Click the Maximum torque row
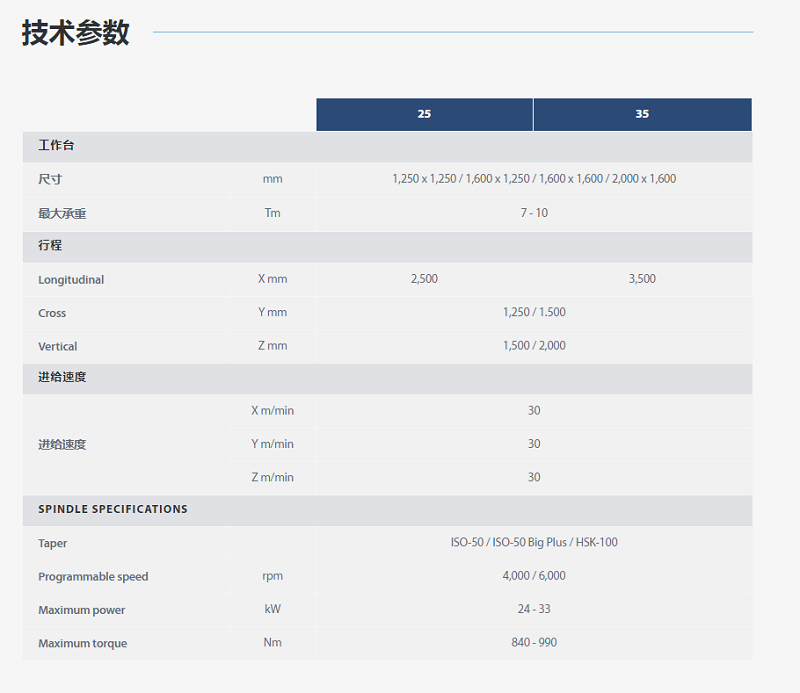 pyautogui.click(x=80, y=643)
